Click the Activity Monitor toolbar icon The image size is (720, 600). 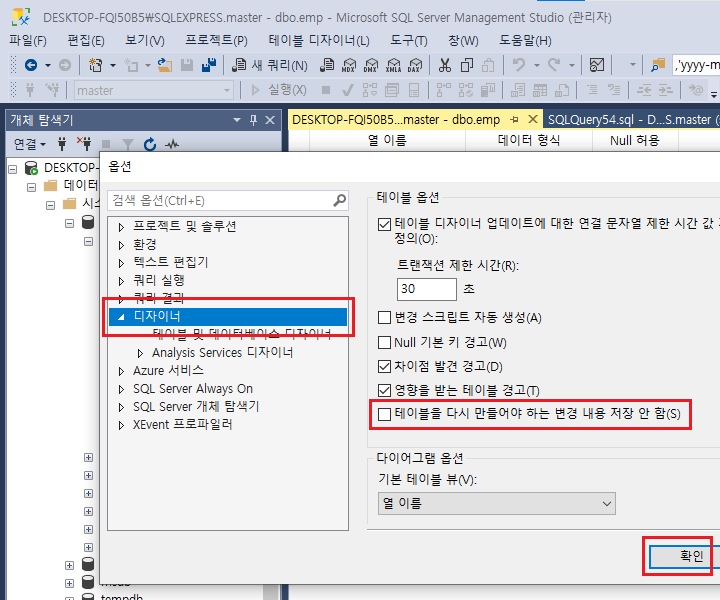pos(596,65)
